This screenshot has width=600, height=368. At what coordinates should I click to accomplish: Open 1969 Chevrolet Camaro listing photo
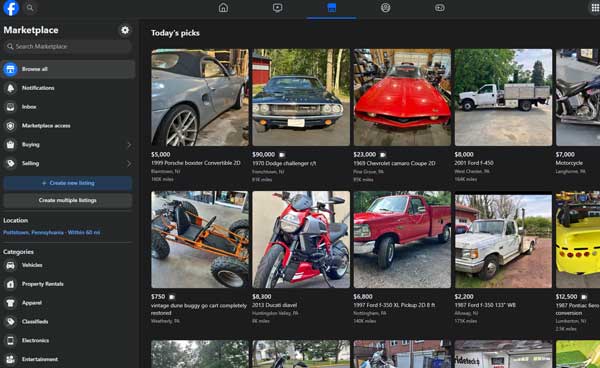click(x=402, y=97)
